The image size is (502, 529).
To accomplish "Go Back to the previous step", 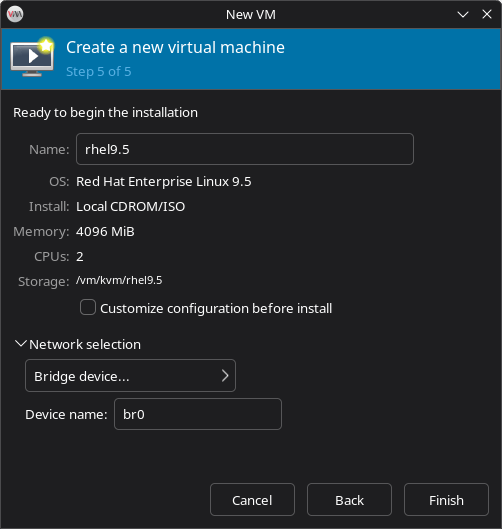I will [350, 500].
